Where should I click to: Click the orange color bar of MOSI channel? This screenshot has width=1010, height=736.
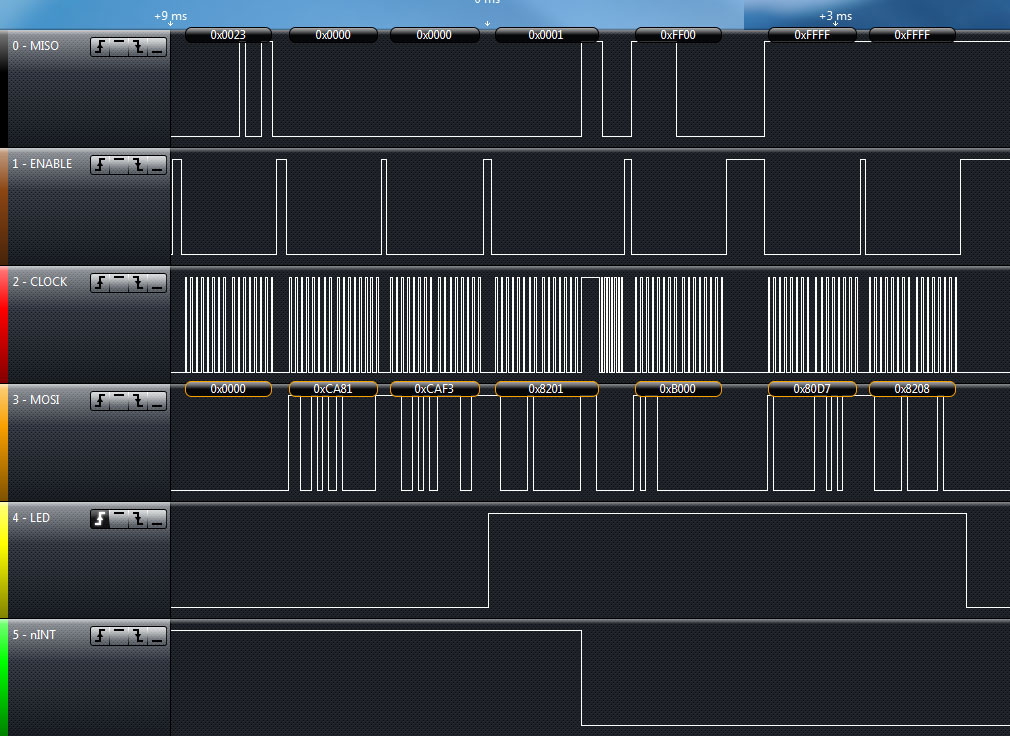coord(4,442)
